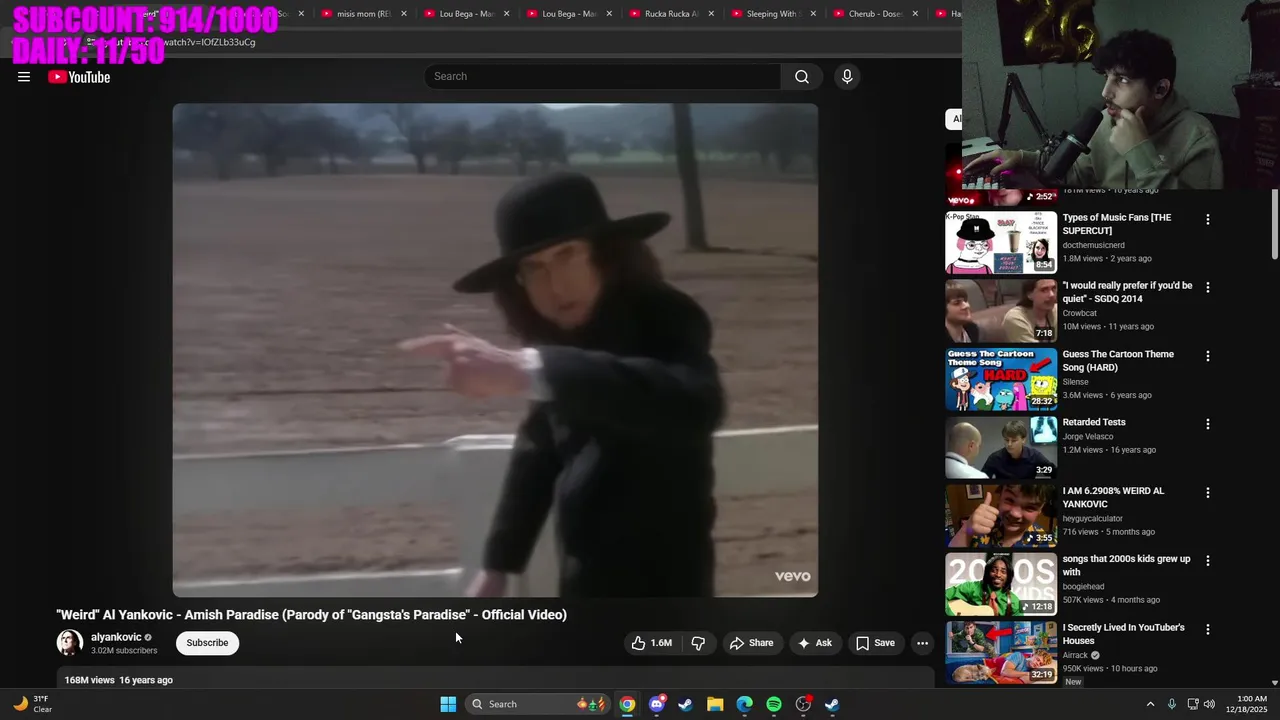The image size is (1280, 720).
Task: Open the Windows Start menu
Action: [x=448, y=704]
